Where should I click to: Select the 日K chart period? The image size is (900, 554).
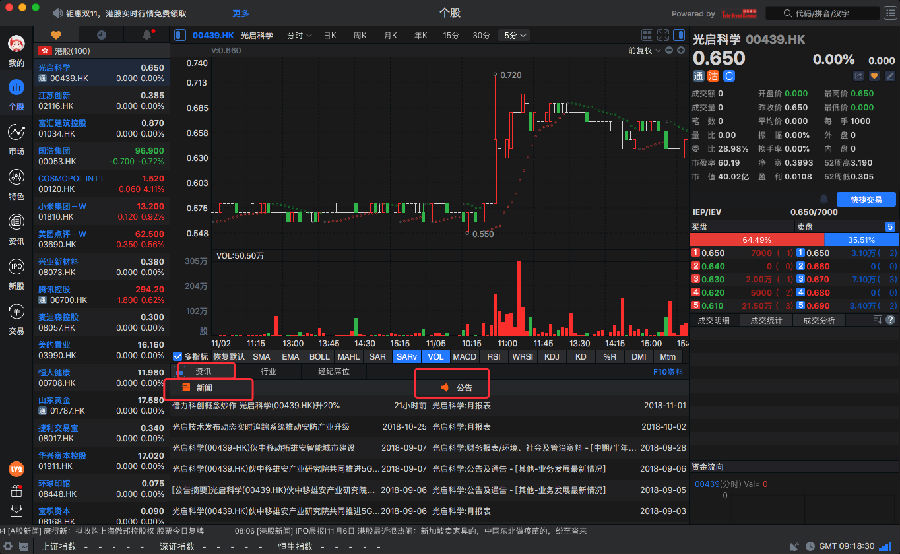pyautogui.click(x=330, y=36)
